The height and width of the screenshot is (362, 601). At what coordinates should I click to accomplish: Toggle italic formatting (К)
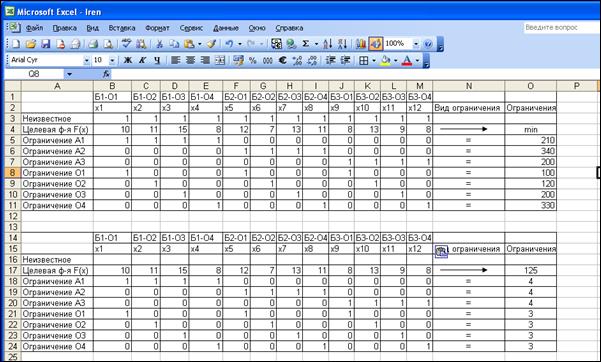[x=143, y=60]
